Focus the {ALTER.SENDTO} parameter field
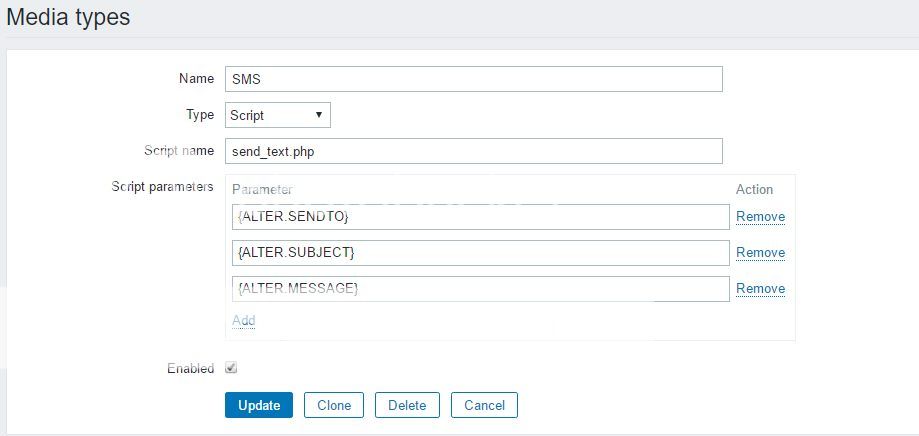919x436 pixels. (480, 217)
